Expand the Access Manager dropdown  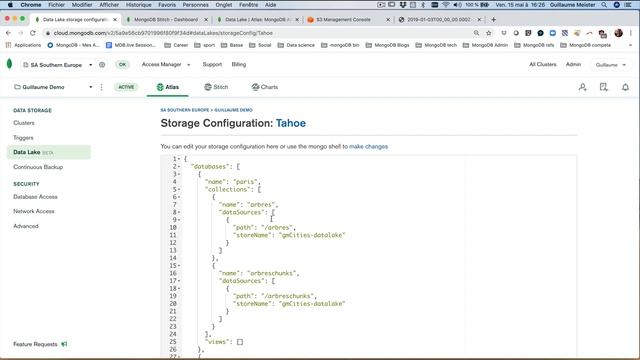[x=166, y=64]
